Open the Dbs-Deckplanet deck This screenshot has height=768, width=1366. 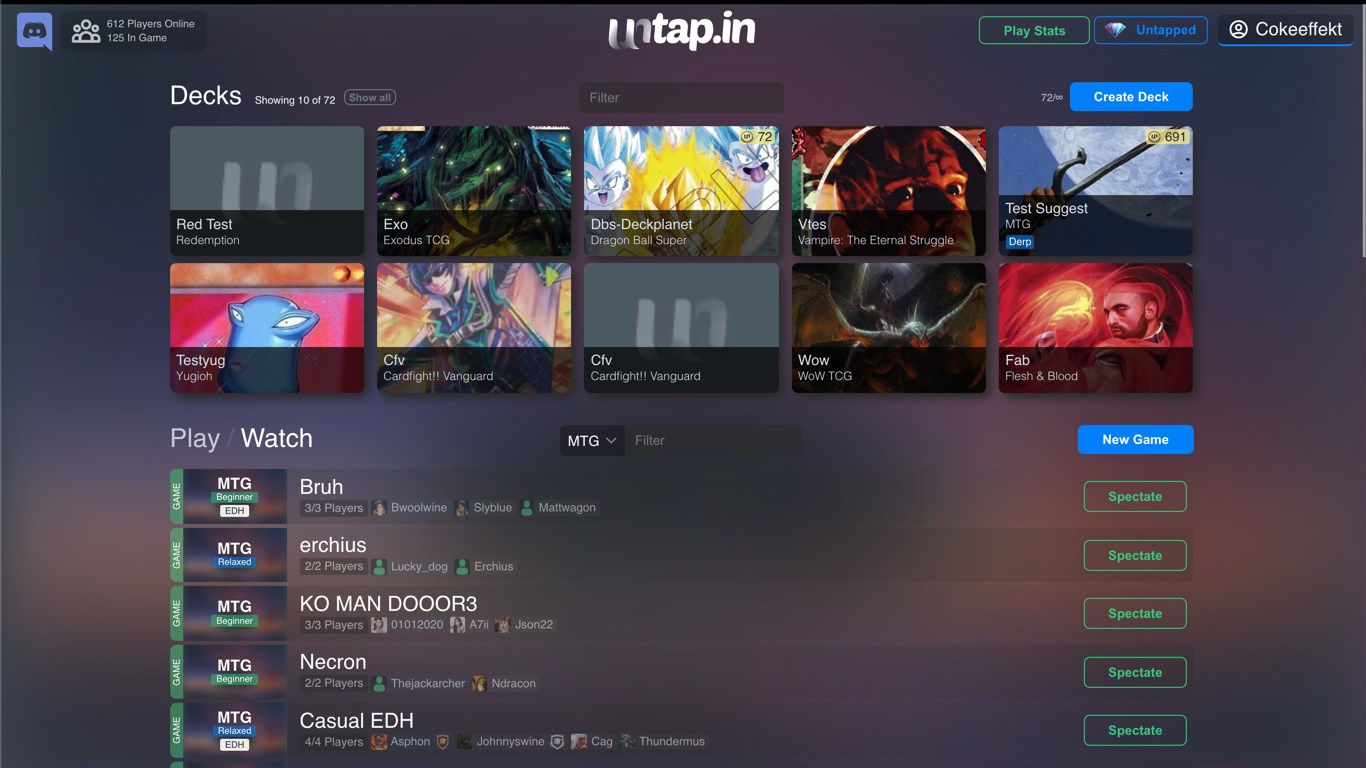point(681,190)
